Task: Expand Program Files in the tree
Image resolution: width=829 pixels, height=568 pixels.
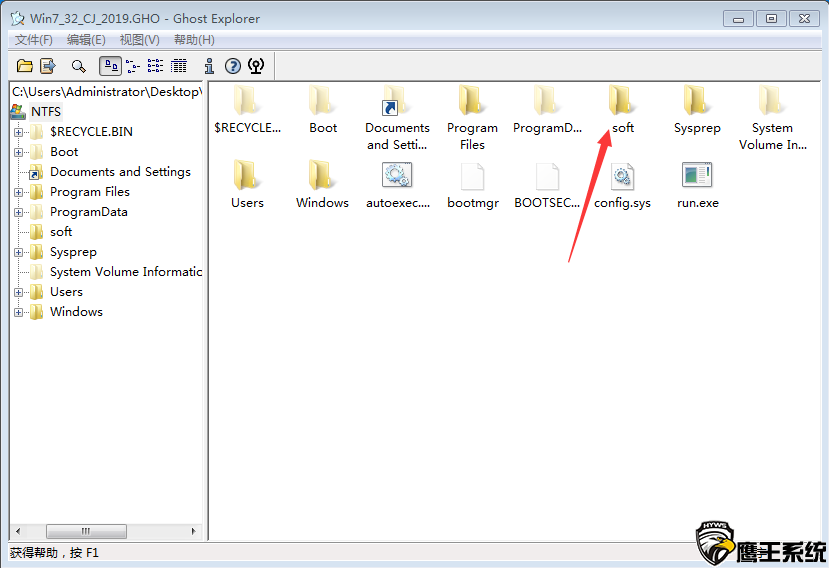Action: (19, 193)
